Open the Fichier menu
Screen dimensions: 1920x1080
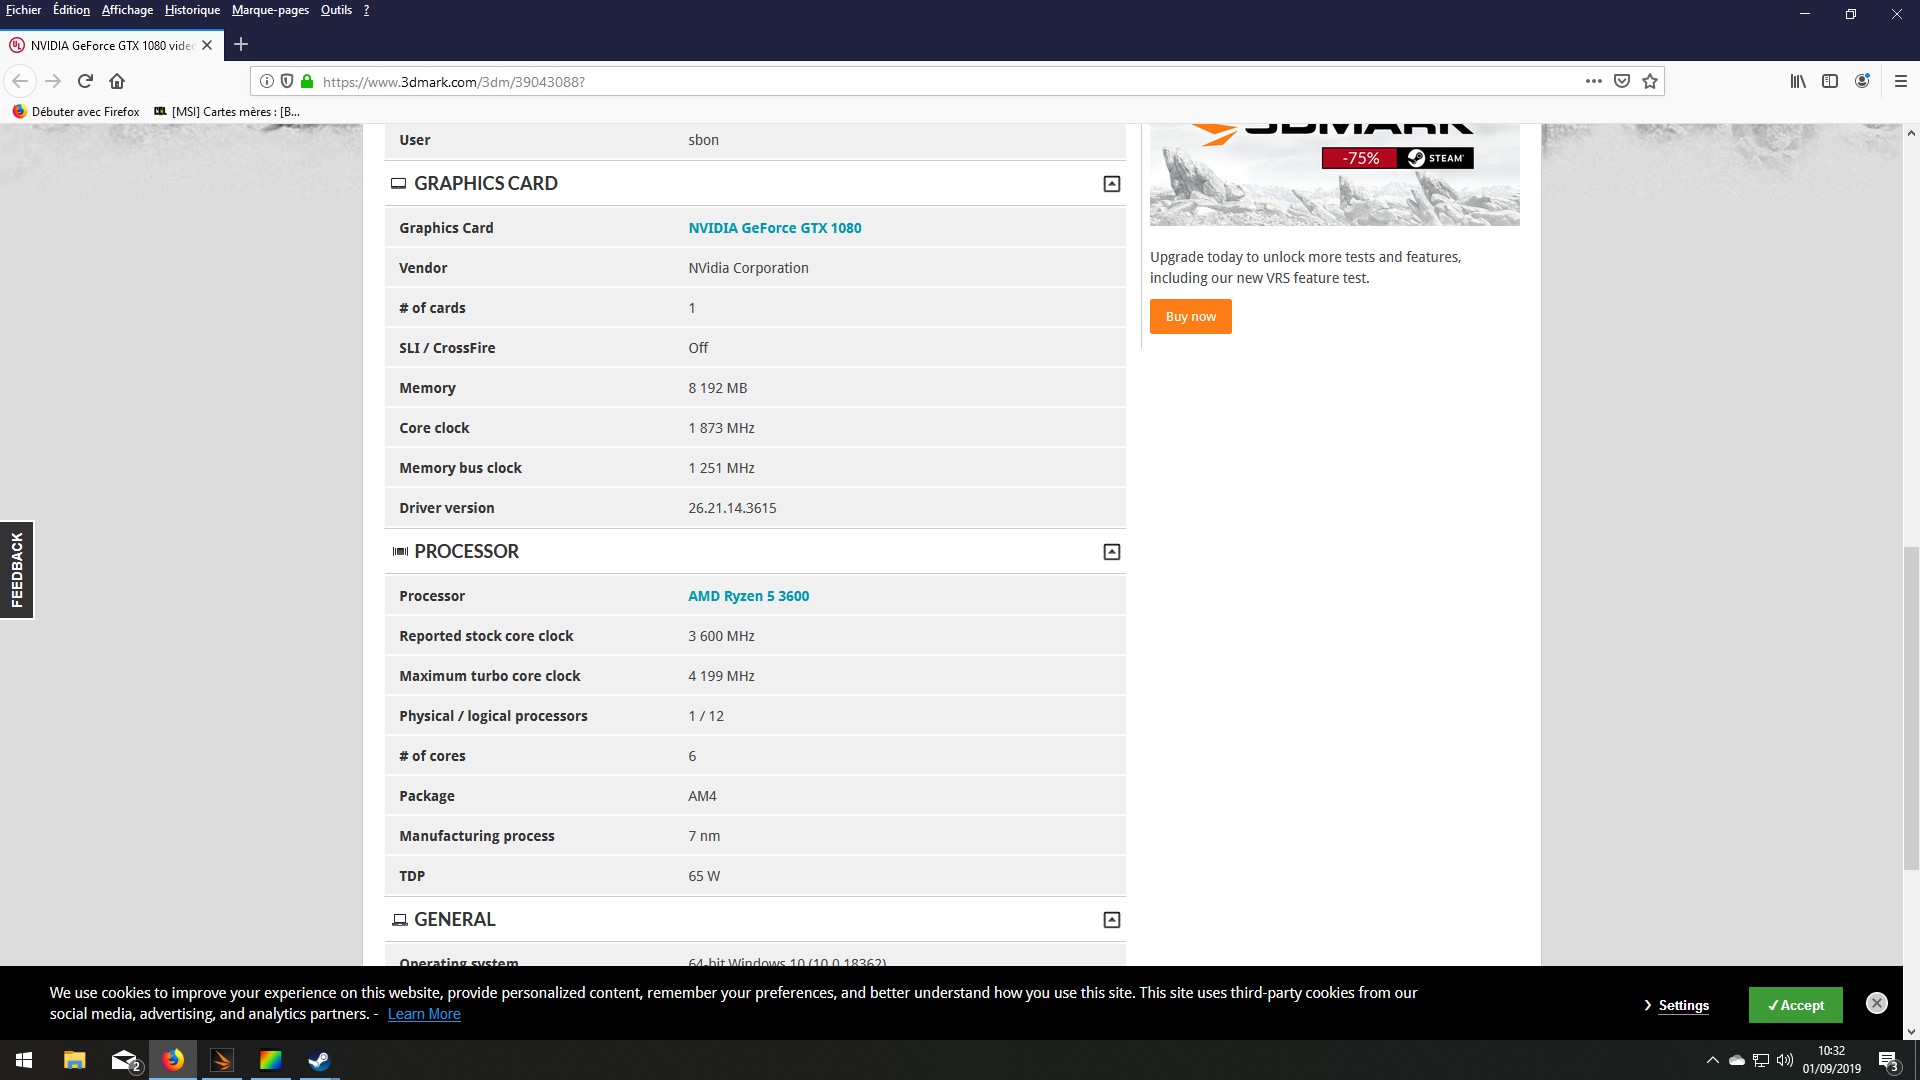[x=23, y=10]
